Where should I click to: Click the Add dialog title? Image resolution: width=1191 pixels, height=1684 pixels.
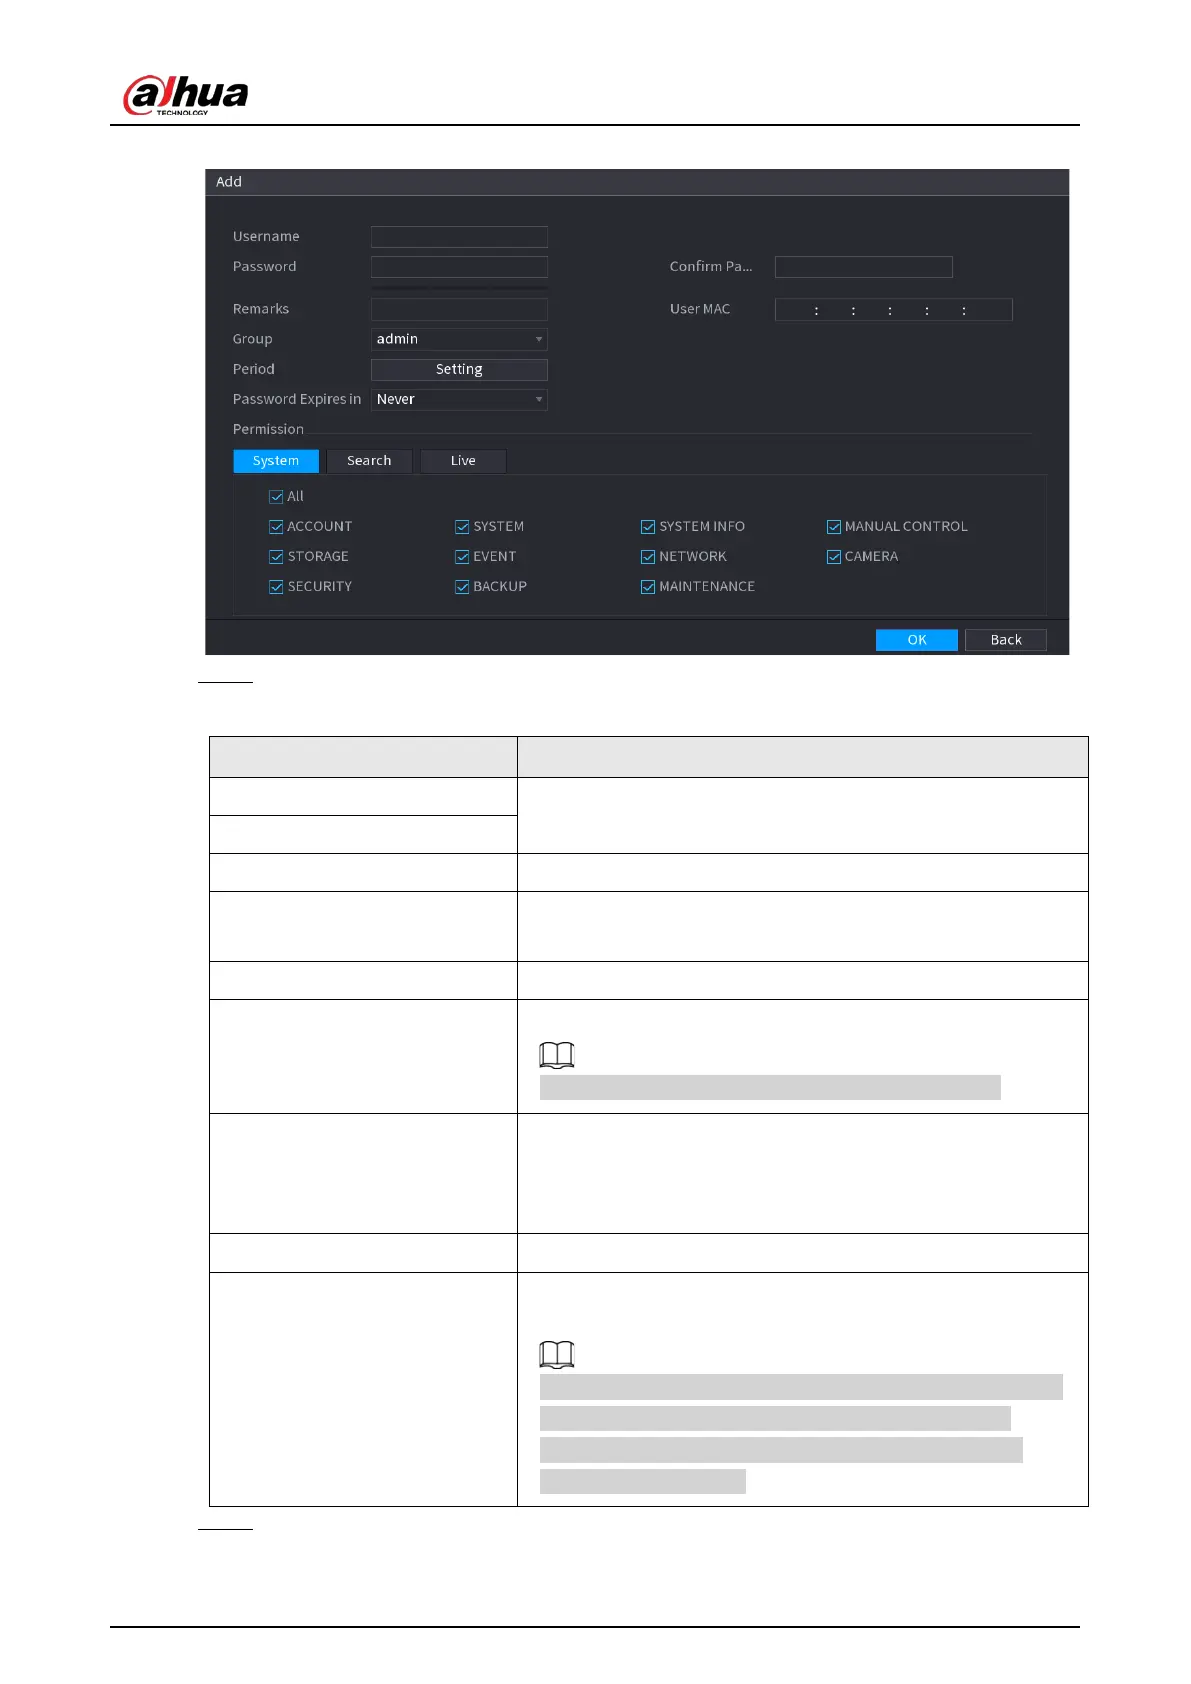click(229, 182)
